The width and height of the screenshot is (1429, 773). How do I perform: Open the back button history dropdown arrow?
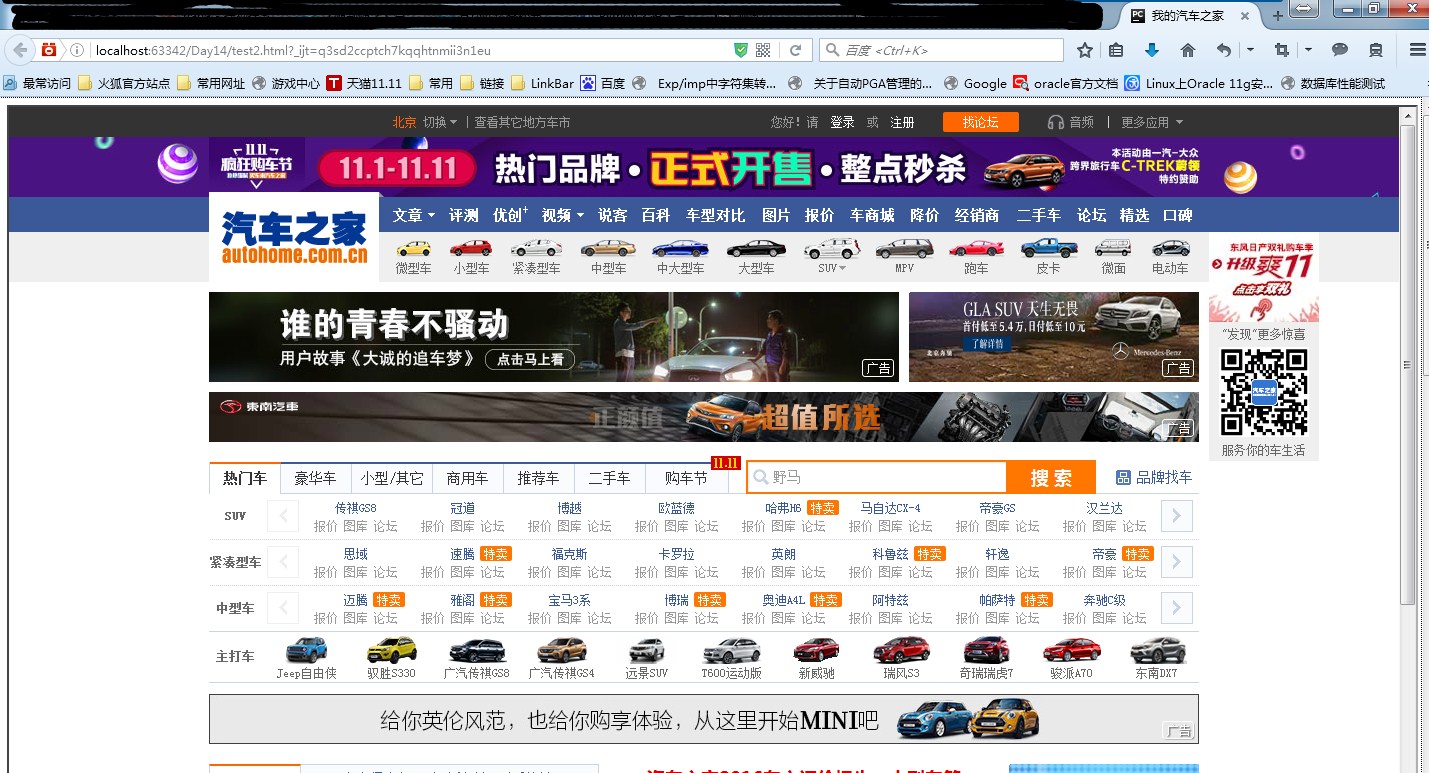tap(1250, 50)
